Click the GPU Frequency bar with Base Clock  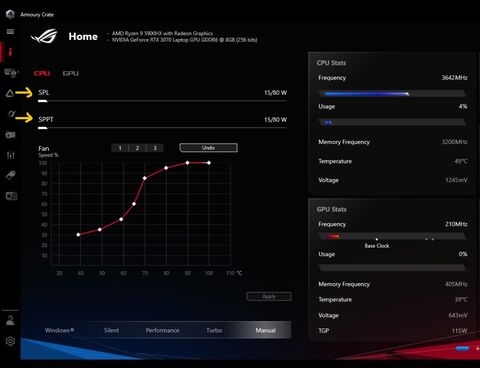[392, 236]
